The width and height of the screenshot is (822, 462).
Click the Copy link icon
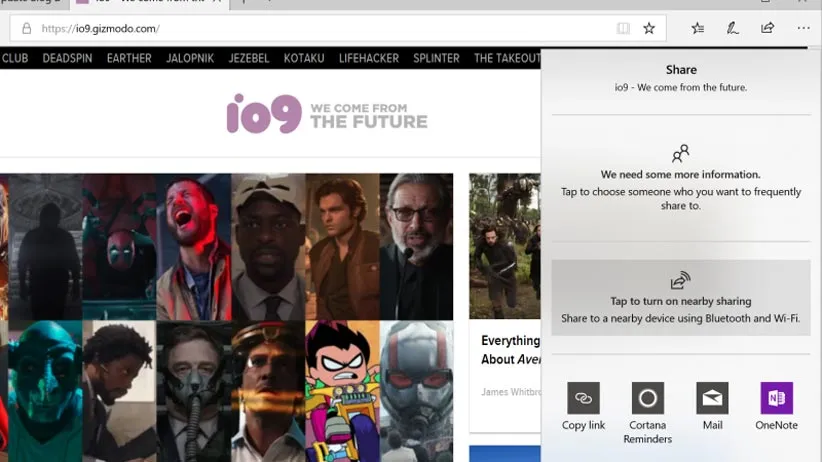583,398
